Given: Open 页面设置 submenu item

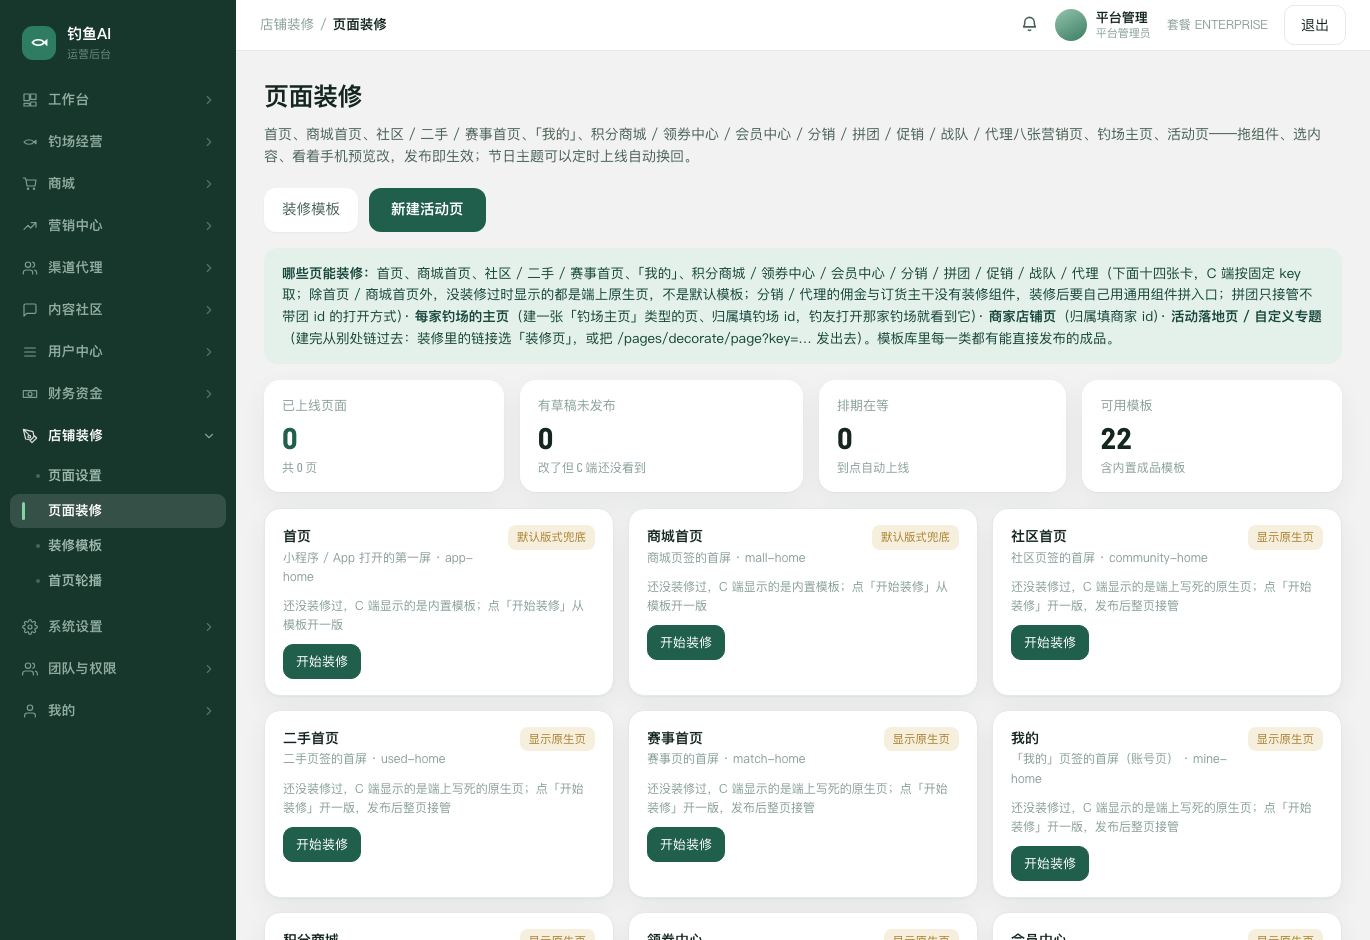Looking at the screenshot, I should [x=118, y=476].
